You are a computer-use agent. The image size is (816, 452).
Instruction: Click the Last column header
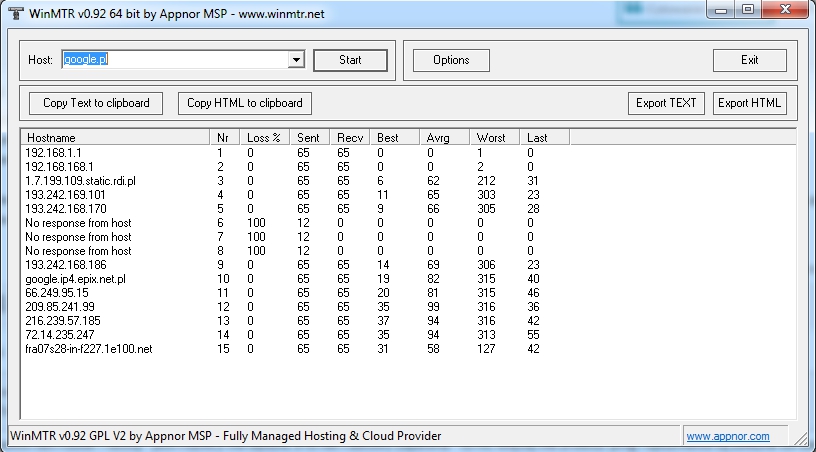click(544, 138)
